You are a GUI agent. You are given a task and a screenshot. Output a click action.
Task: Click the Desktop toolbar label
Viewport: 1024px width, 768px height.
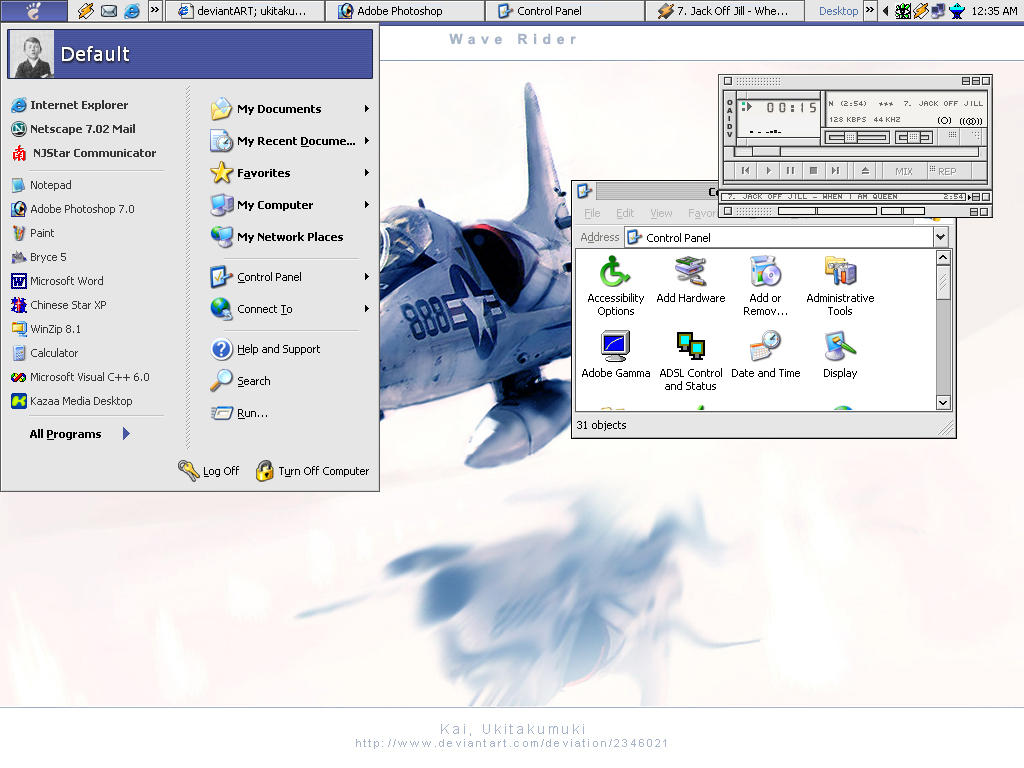click(839, 11)
